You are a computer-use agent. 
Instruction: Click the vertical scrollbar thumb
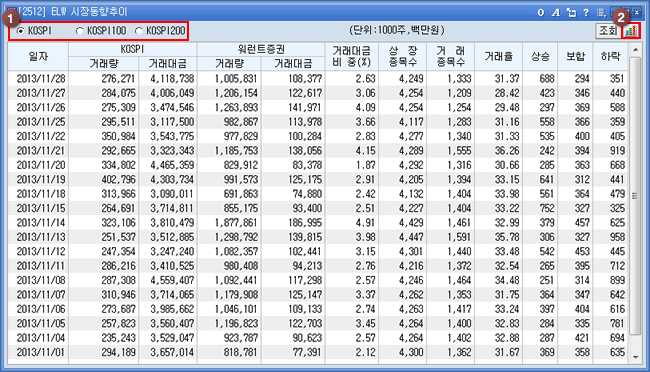tap(635, 196)
